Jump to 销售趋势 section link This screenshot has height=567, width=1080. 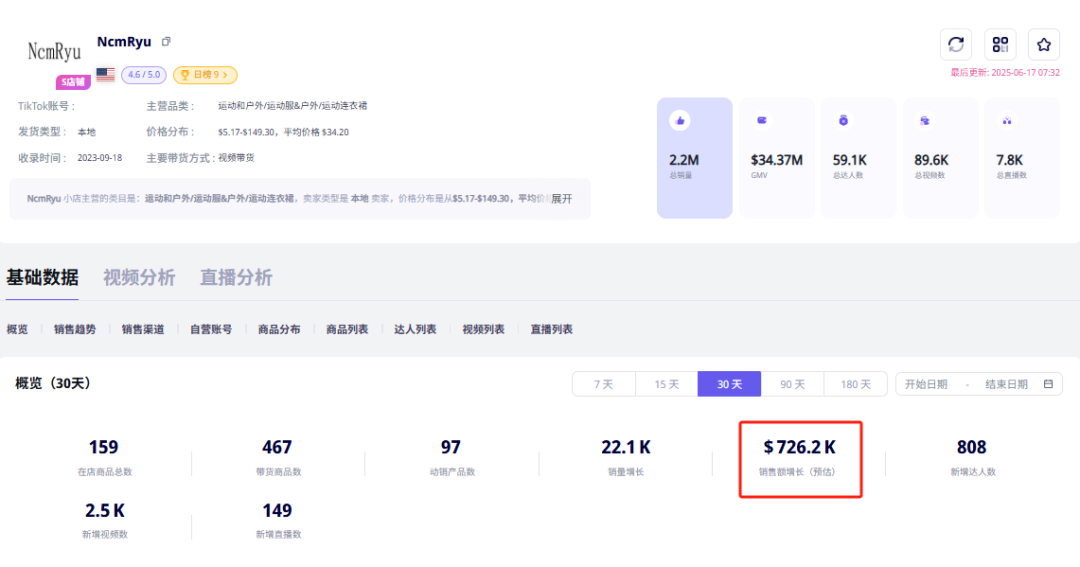pyautogui.click(x=75, y=329)
